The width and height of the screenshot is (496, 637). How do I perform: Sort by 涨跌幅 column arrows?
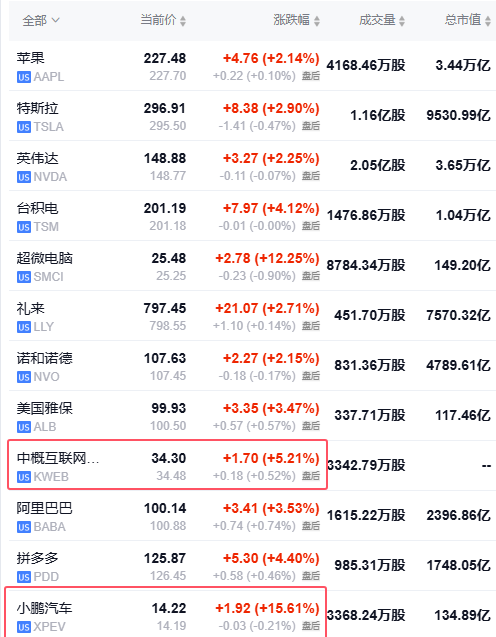click(x=317, y=21)
